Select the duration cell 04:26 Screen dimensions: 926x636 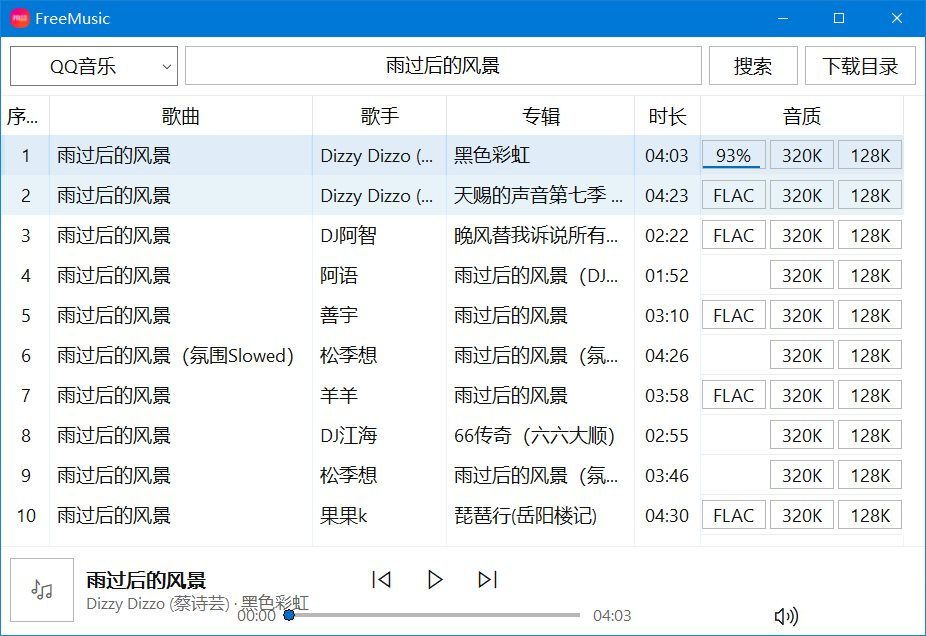coord(667,355)
